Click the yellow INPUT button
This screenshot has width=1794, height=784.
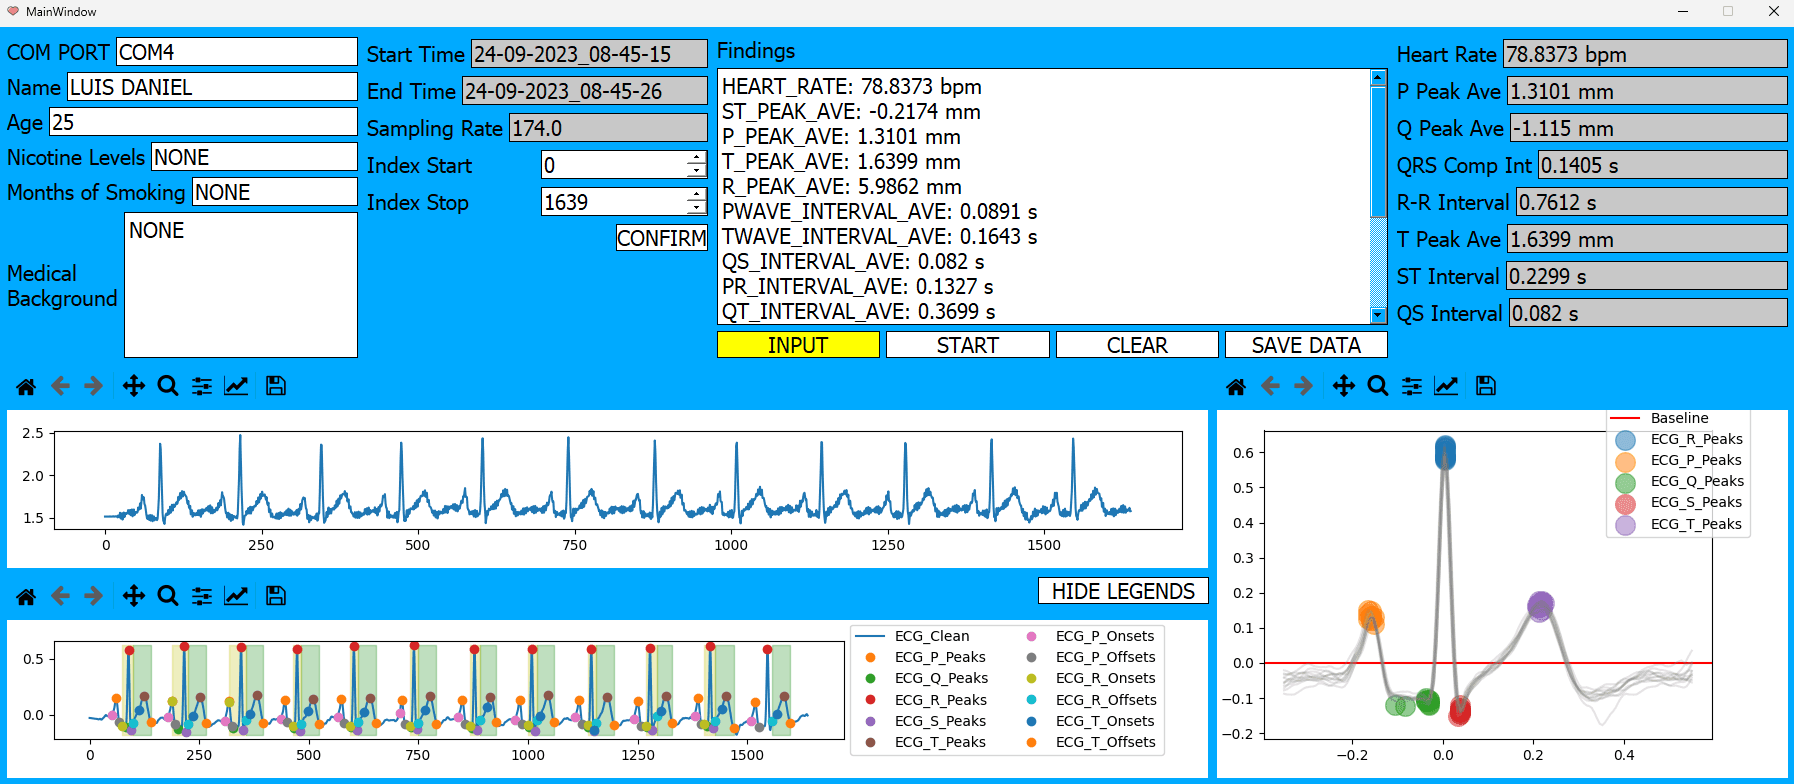pos(798,345)
